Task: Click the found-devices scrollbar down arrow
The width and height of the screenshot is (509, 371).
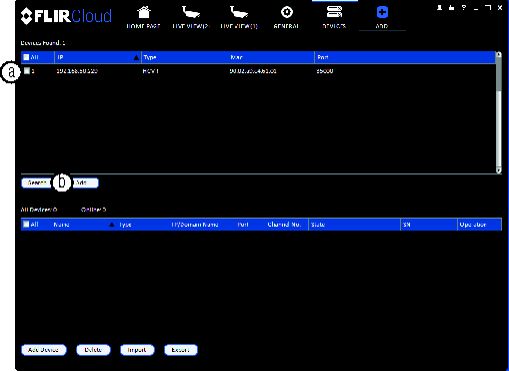Action: (x=499, y=170)
